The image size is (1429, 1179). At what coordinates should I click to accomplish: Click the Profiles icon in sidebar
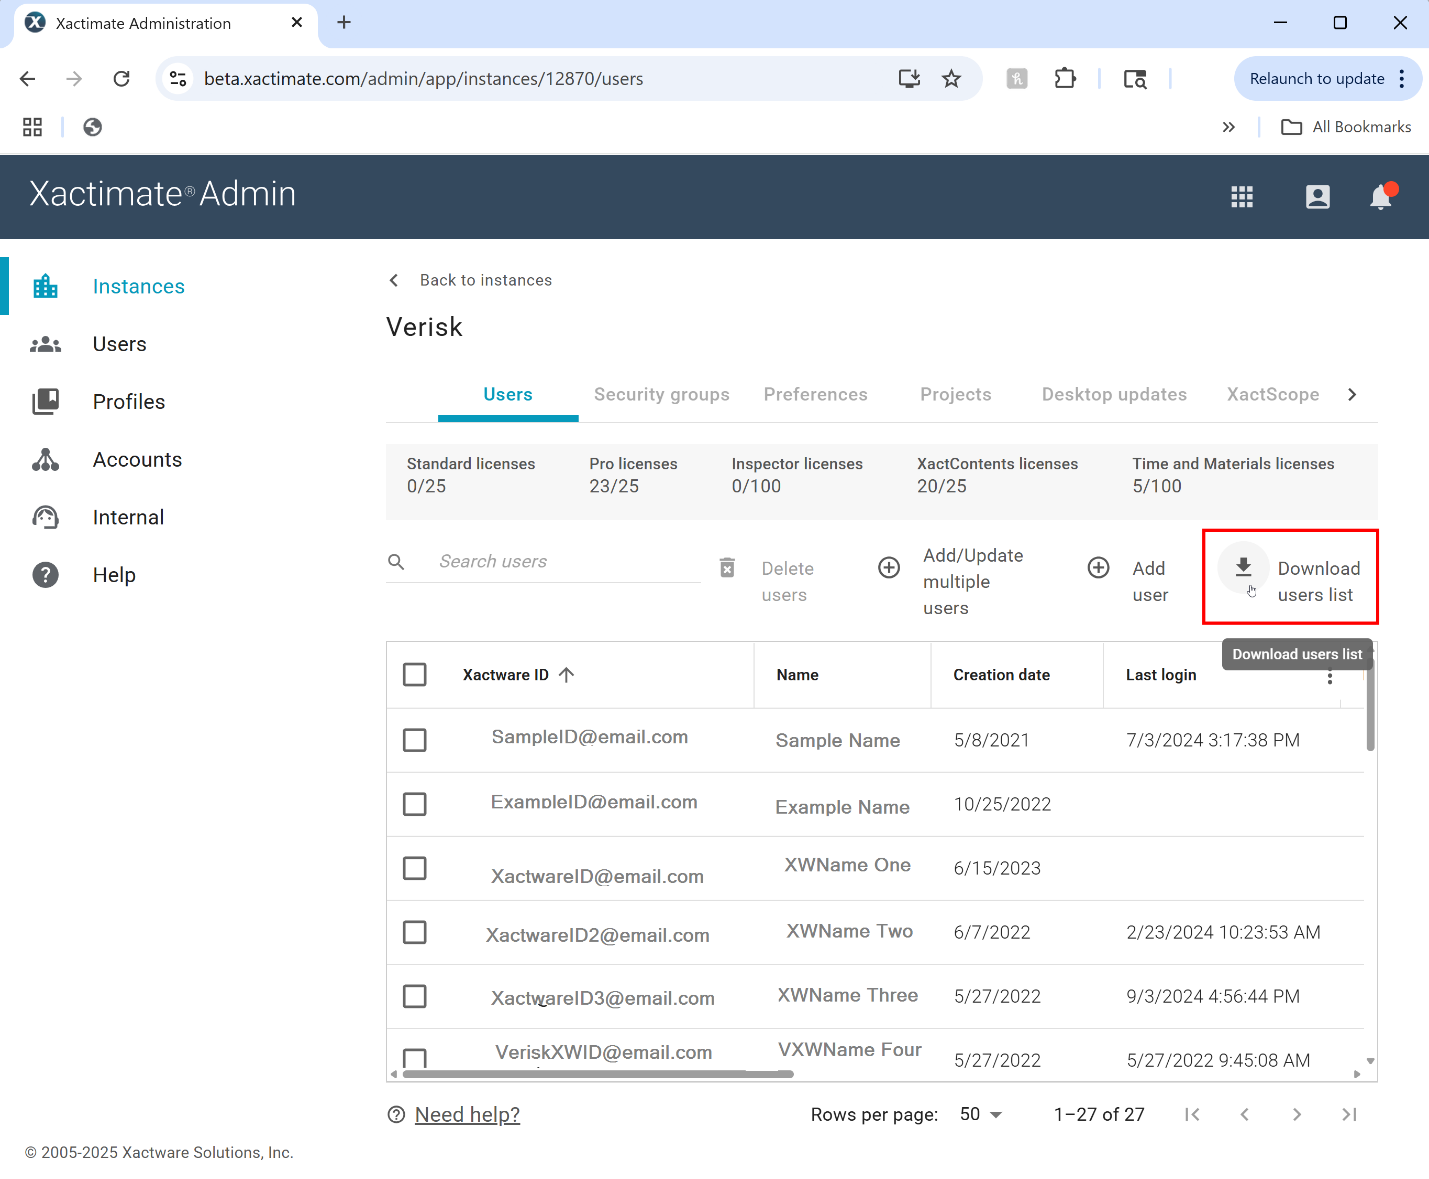(46, 402)
